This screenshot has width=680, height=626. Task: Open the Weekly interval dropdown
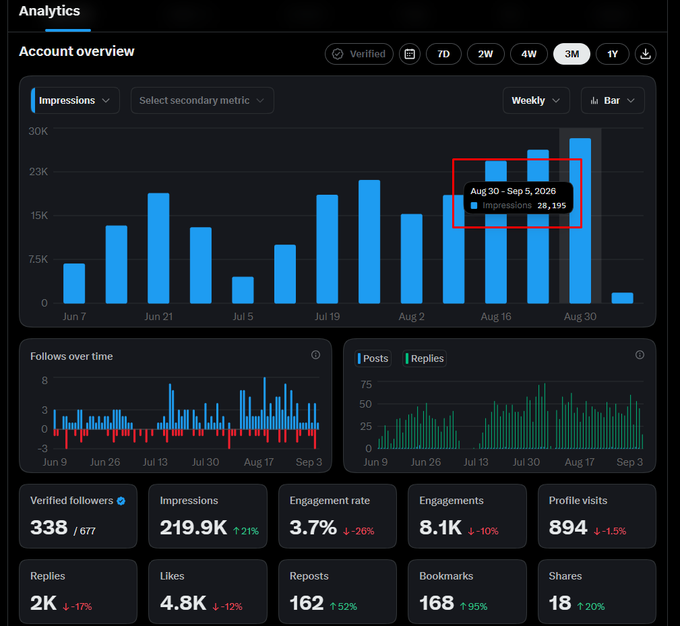[536, 101]
